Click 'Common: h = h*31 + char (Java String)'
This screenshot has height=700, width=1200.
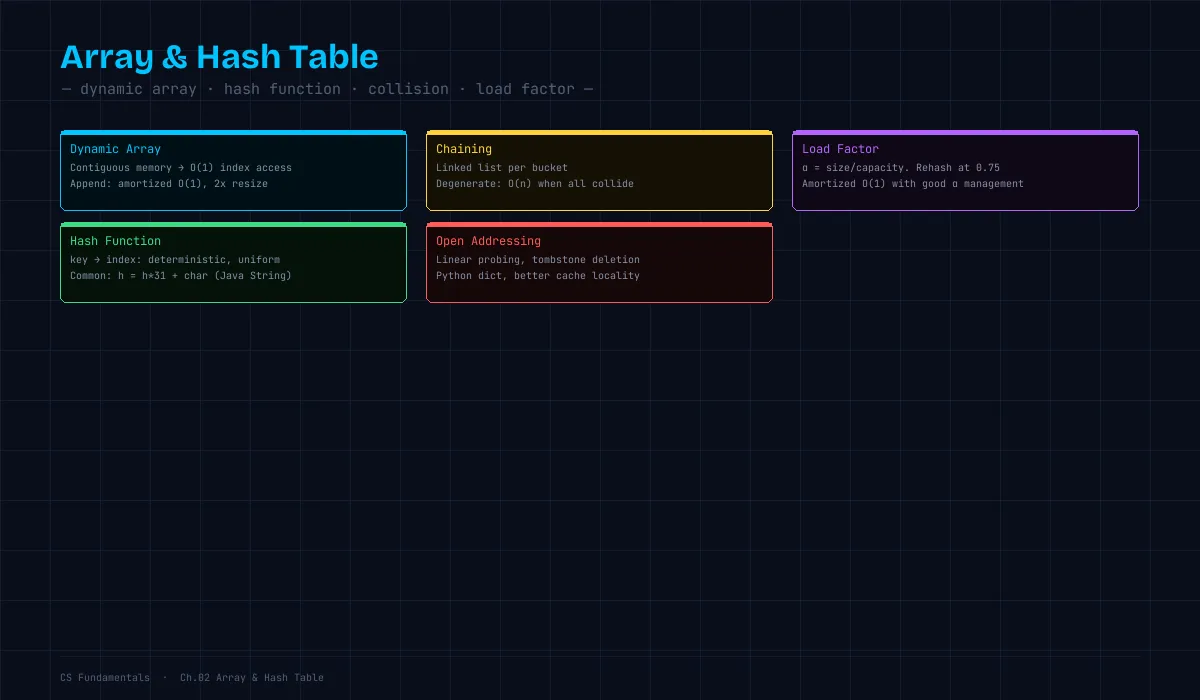click(x=181, y=276)
